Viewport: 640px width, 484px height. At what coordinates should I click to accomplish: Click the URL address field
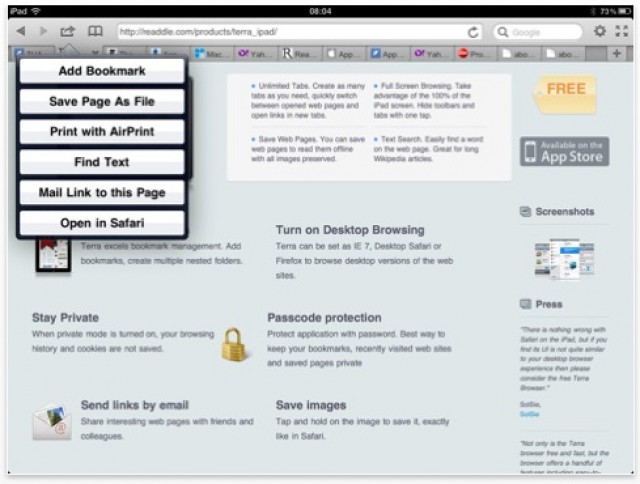pos(290,32)
